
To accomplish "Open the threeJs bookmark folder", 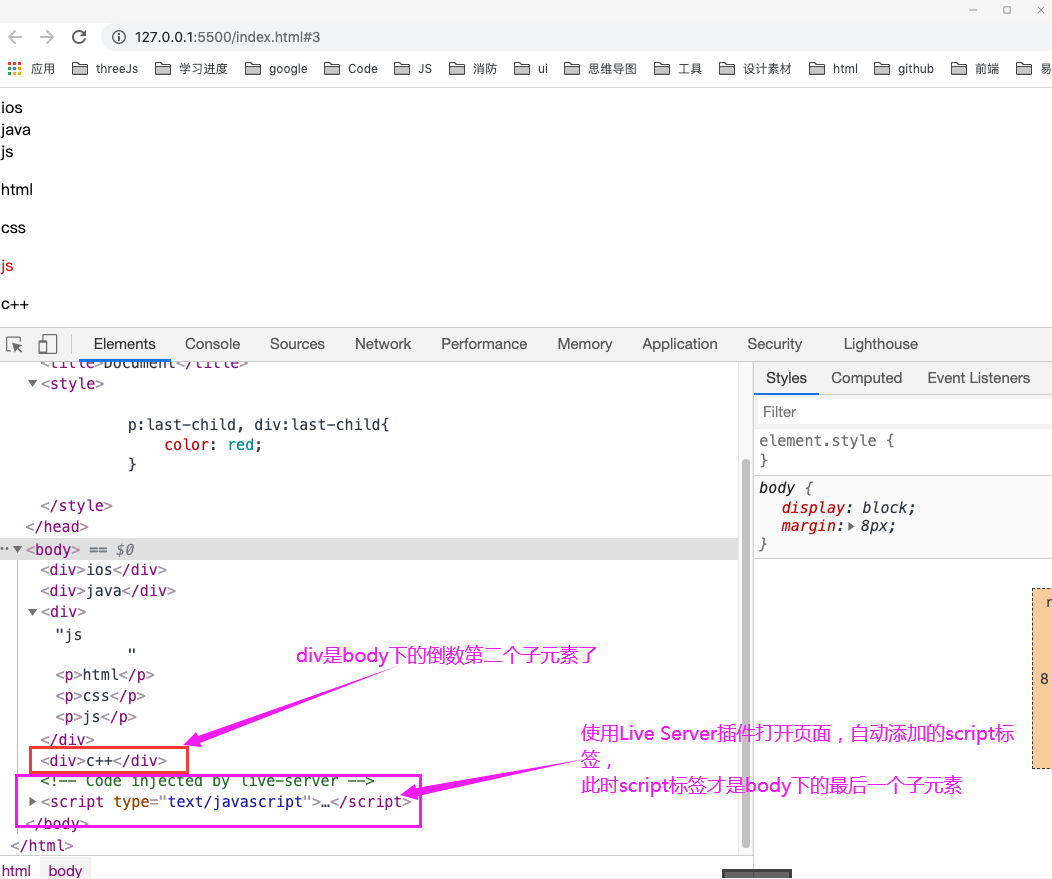I will [105, 68].
